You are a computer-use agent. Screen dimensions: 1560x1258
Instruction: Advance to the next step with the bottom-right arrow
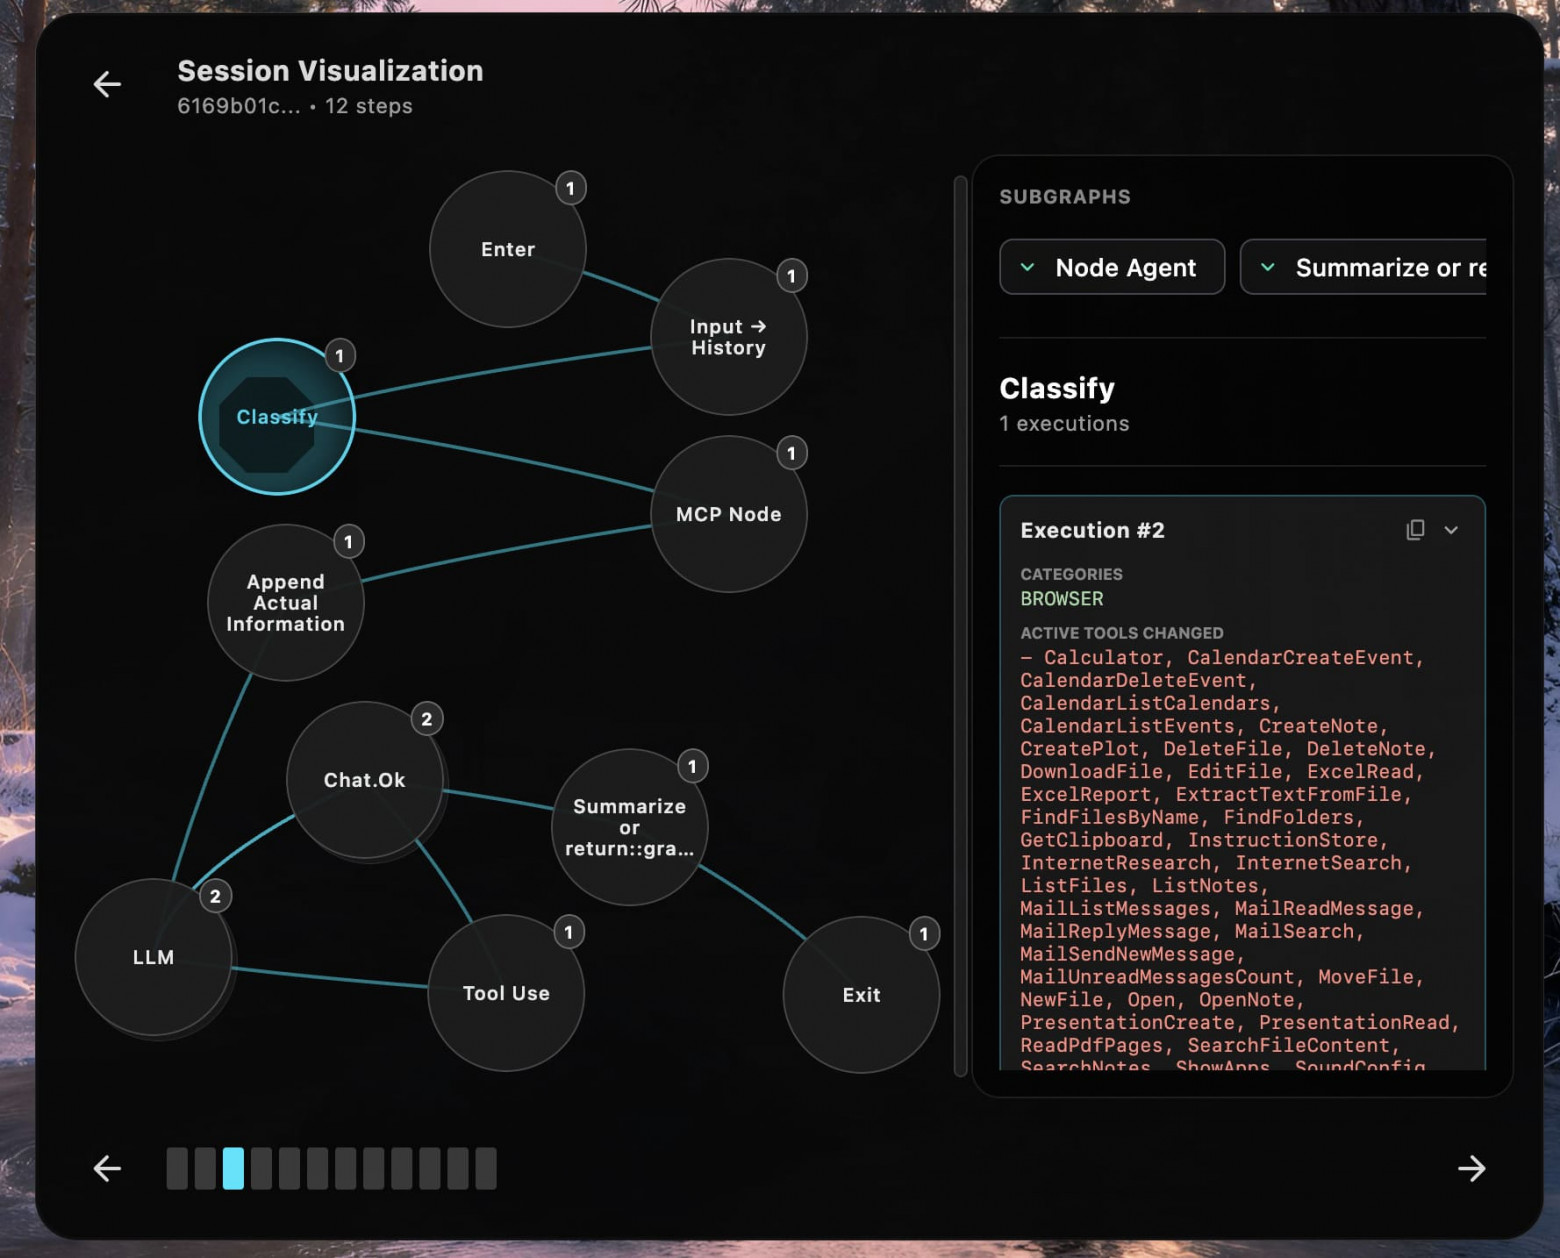coord(1471,1168)
